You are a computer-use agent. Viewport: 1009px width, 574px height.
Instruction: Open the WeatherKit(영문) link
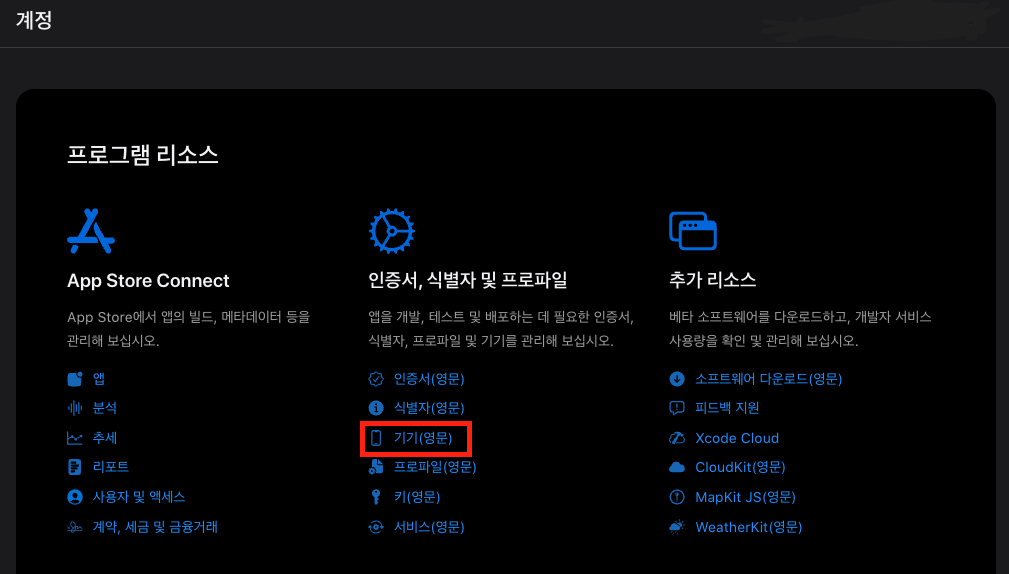coord(748,527)
